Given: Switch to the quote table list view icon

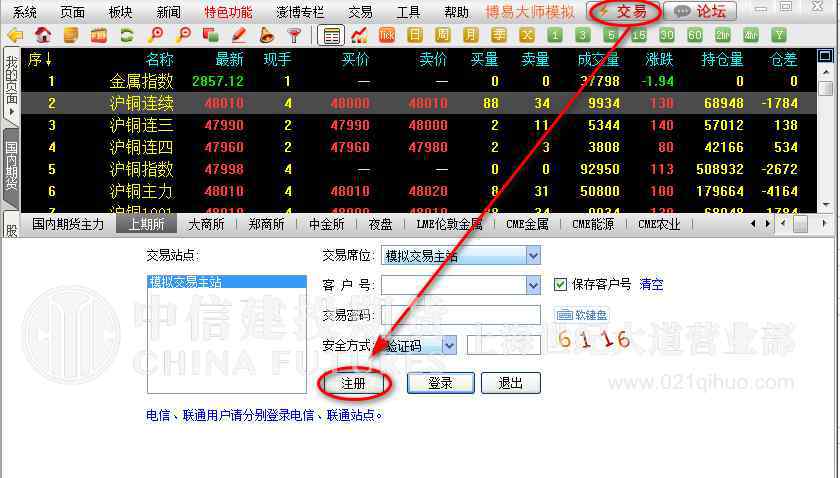Looking at the screenshot, I should pos(331,35).
